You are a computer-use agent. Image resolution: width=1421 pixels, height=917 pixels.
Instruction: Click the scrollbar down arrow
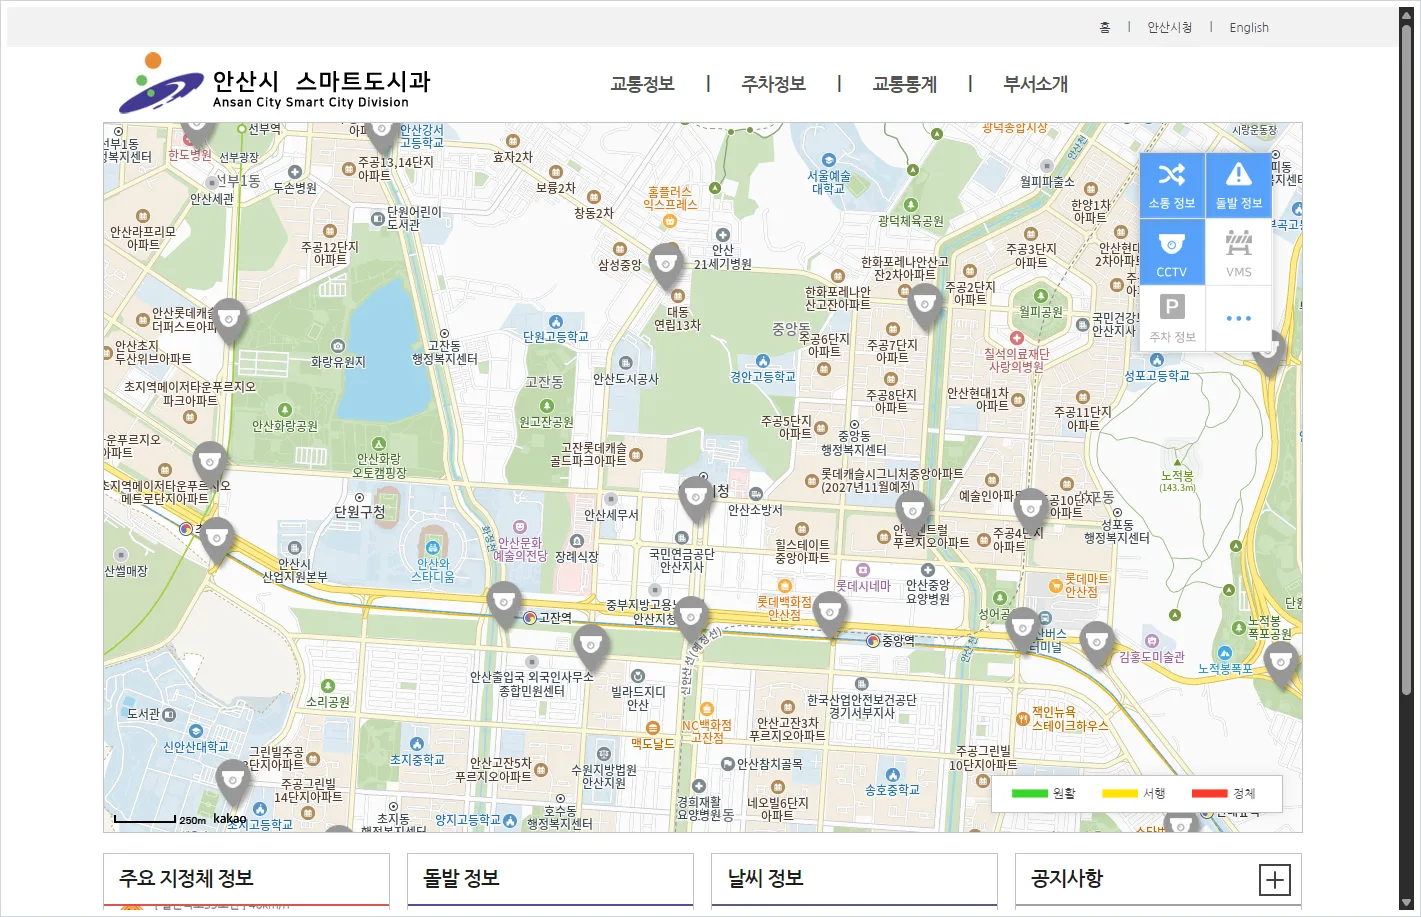(x=1406, y=905)
